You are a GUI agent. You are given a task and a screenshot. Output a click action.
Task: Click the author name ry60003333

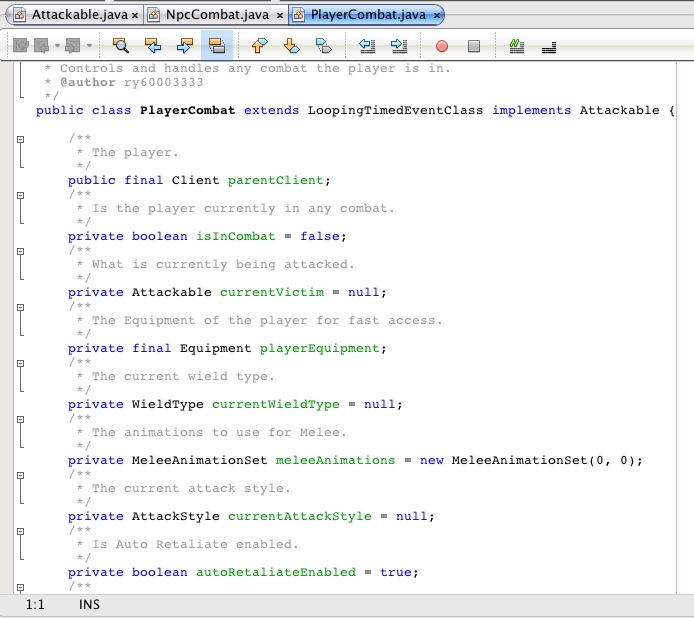(163, 82)
